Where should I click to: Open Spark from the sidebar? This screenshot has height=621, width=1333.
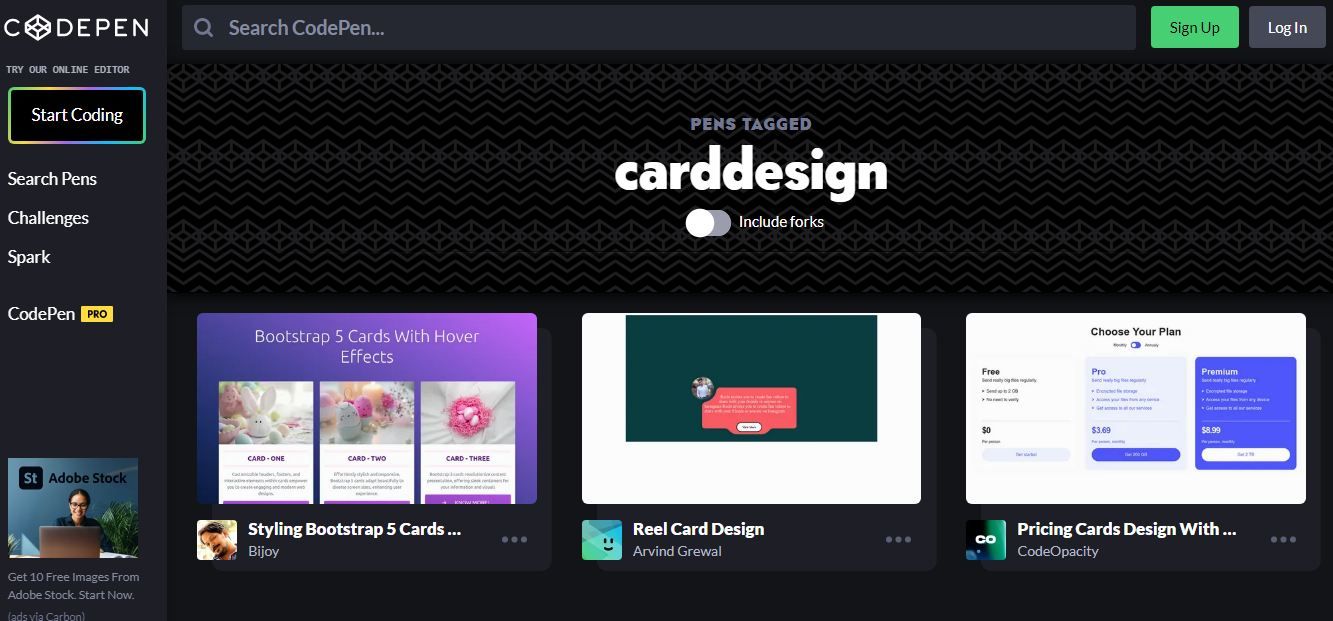28,257
